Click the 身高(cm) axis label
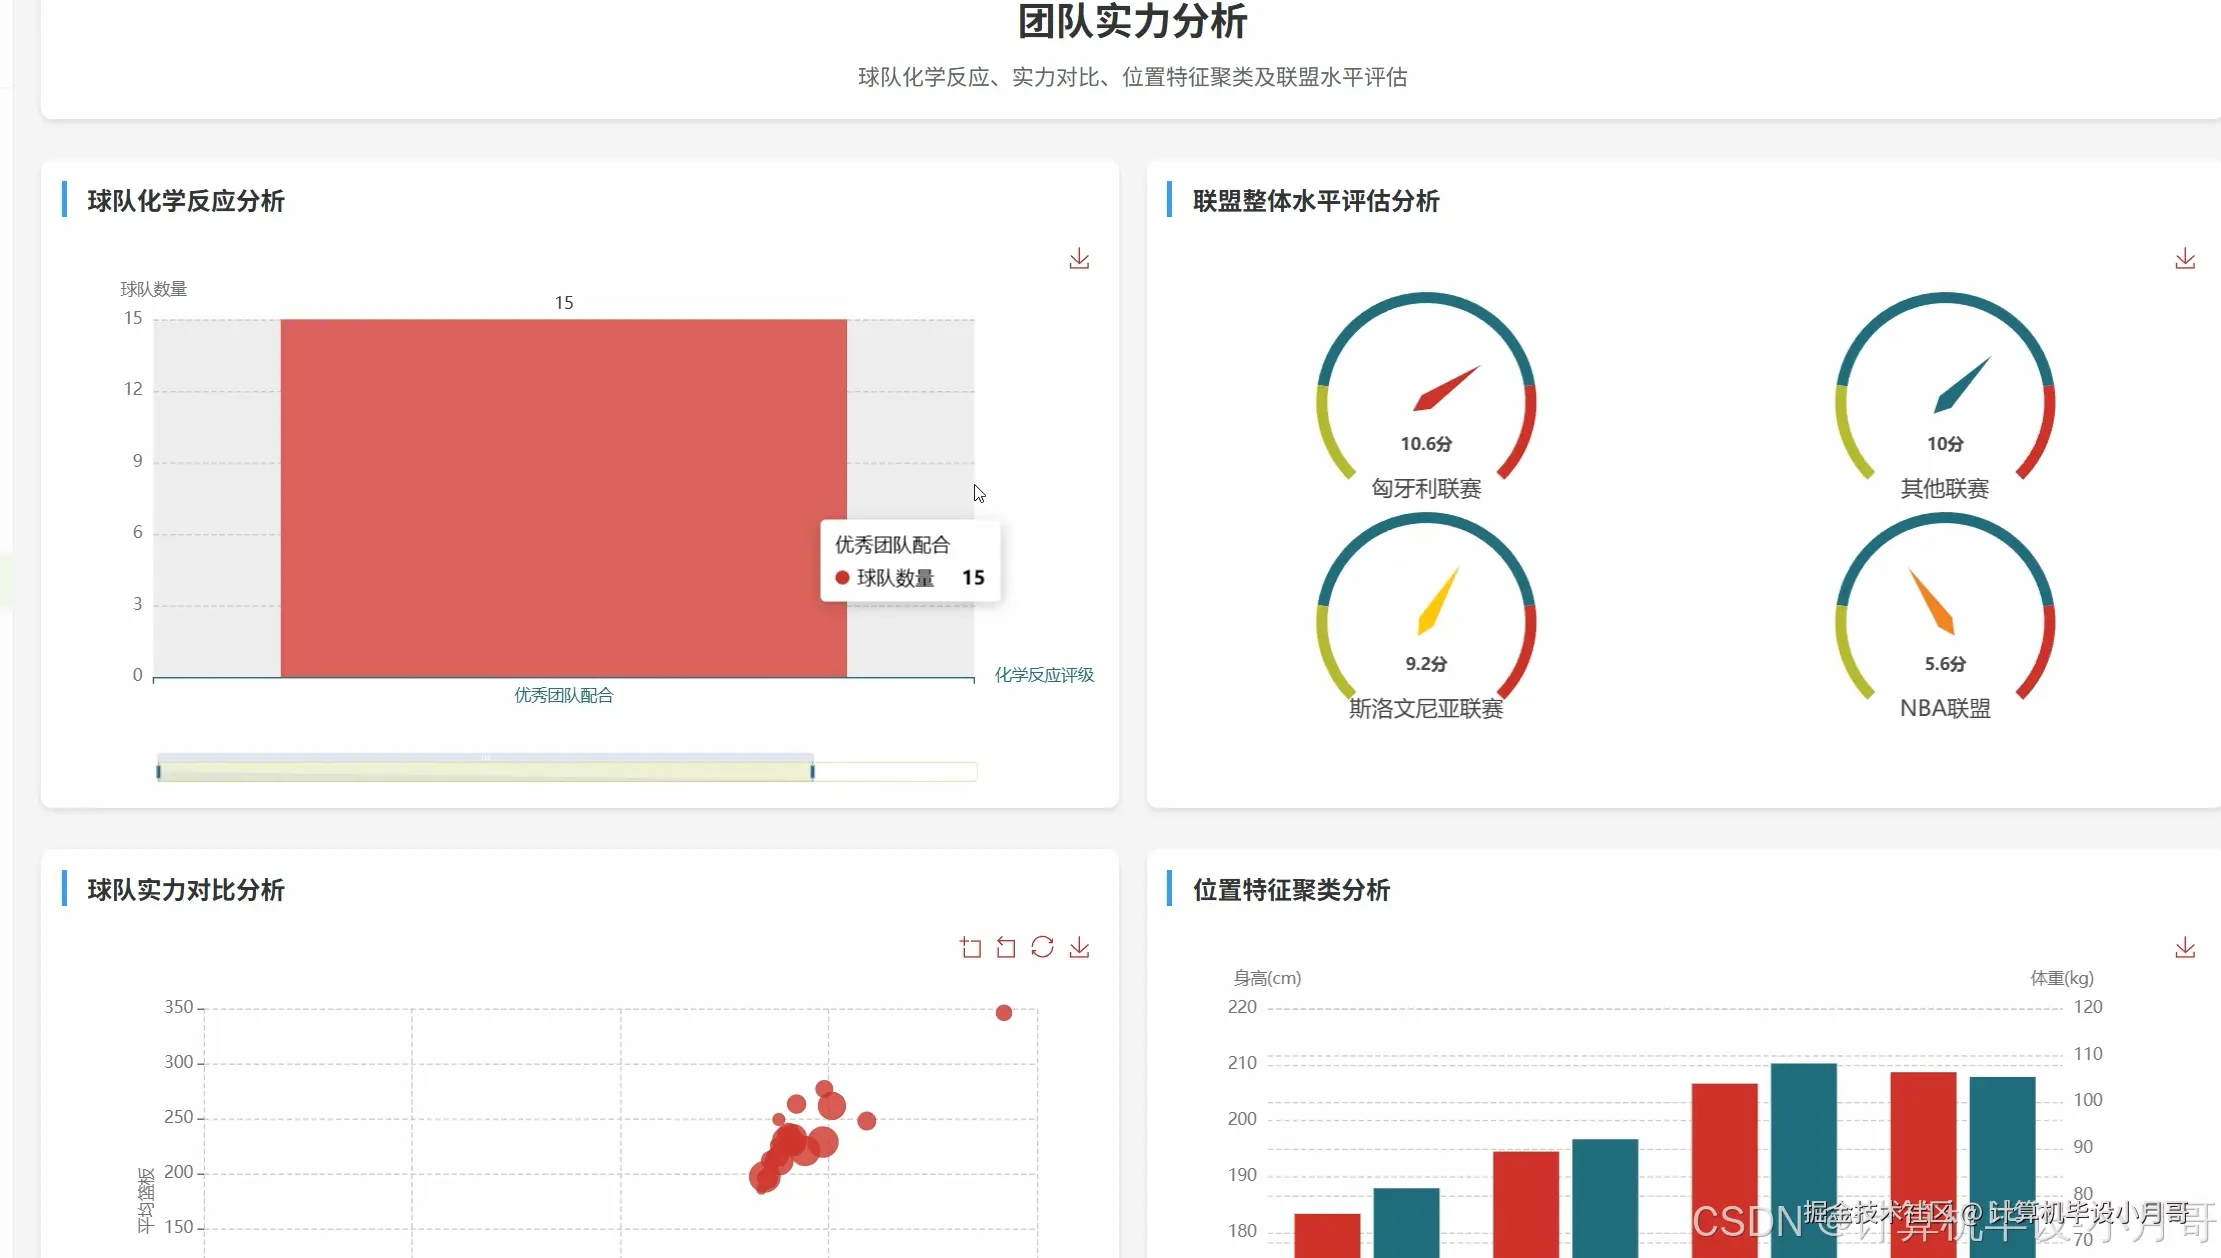2221x1258 pixels. click(1267, 978)
